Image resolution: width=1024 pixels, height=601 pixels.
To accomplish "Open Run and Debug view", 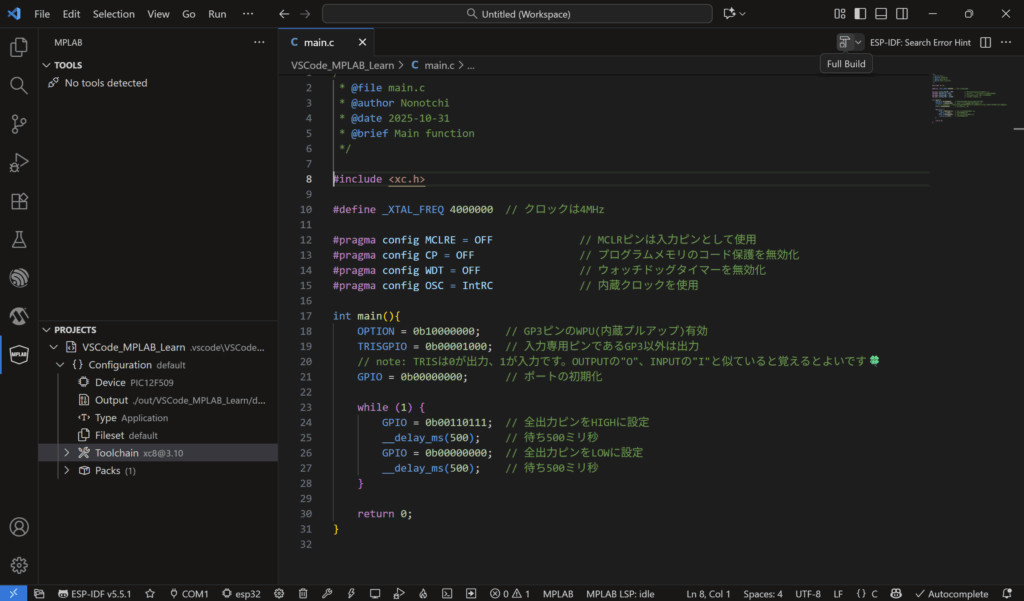I will (x=18, y=163).
